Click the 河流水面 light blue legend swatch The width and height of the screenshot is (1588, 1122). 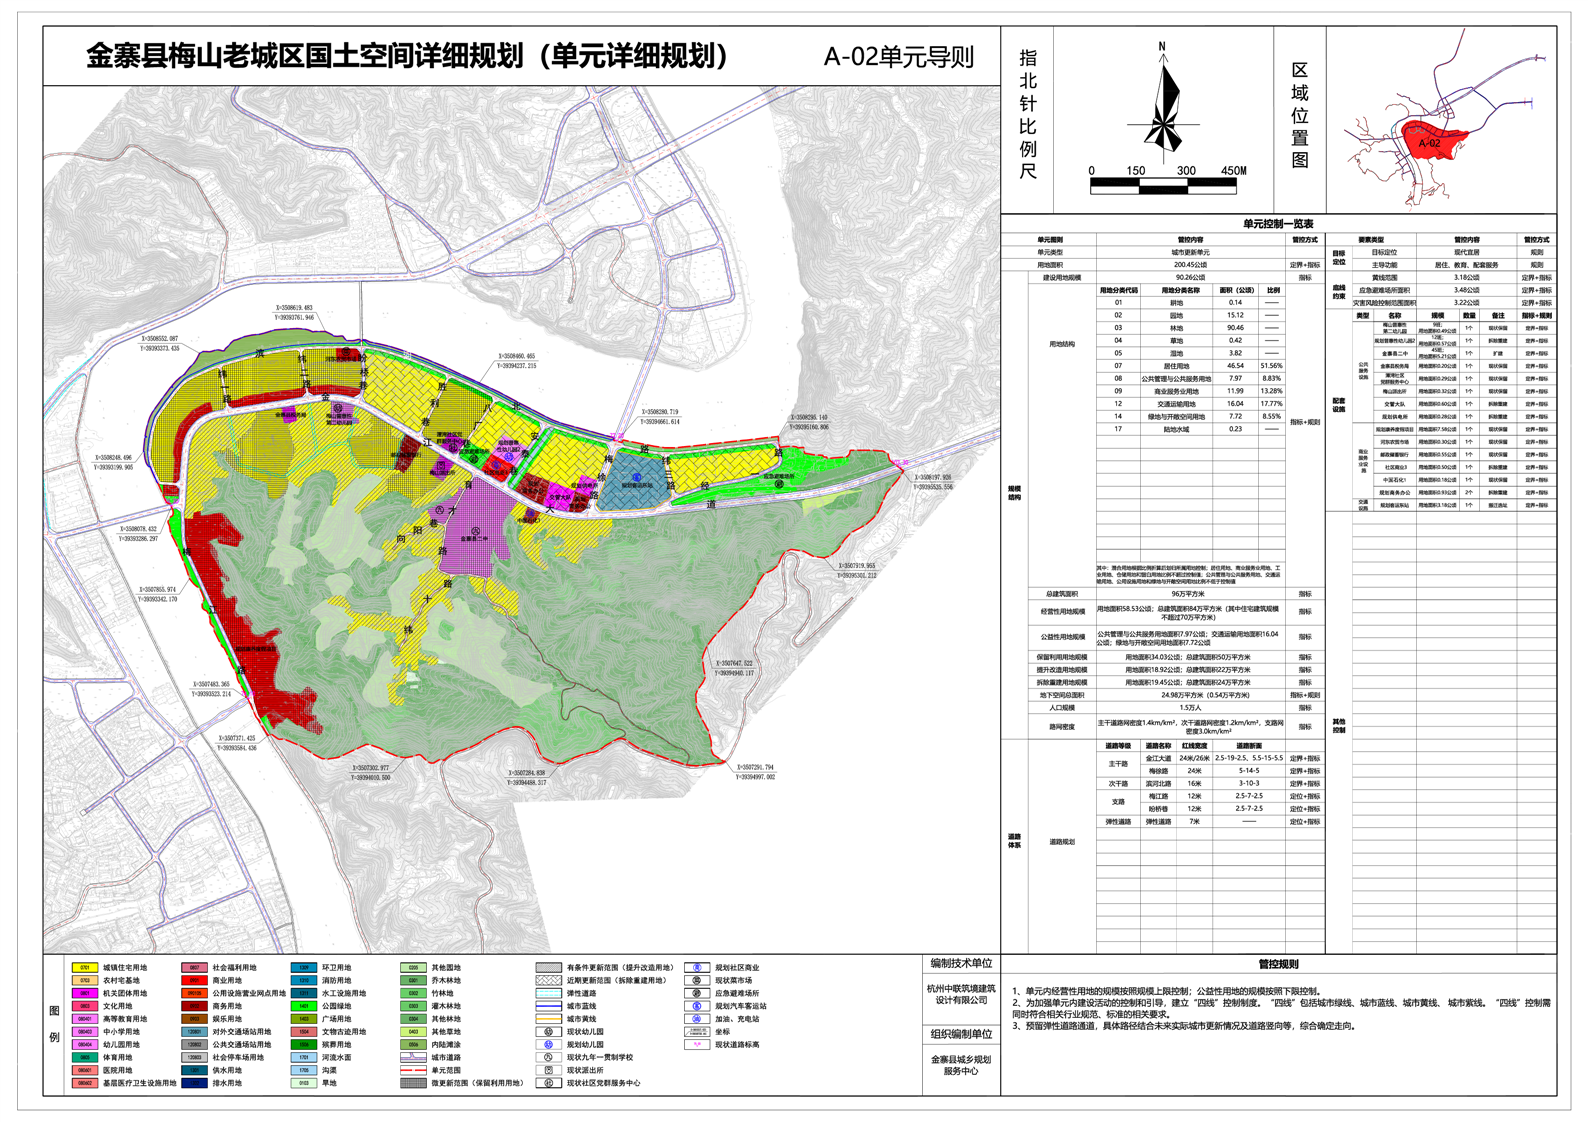click(x=303, y=1057)
